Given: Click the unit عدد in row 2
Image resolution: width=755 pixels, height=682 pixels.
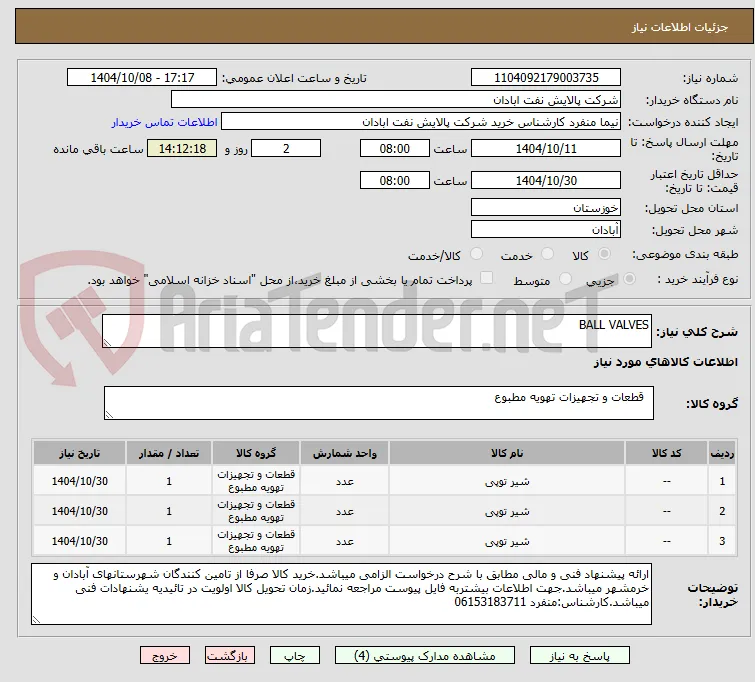Looking at the screenshot, I should click(345, 511).
